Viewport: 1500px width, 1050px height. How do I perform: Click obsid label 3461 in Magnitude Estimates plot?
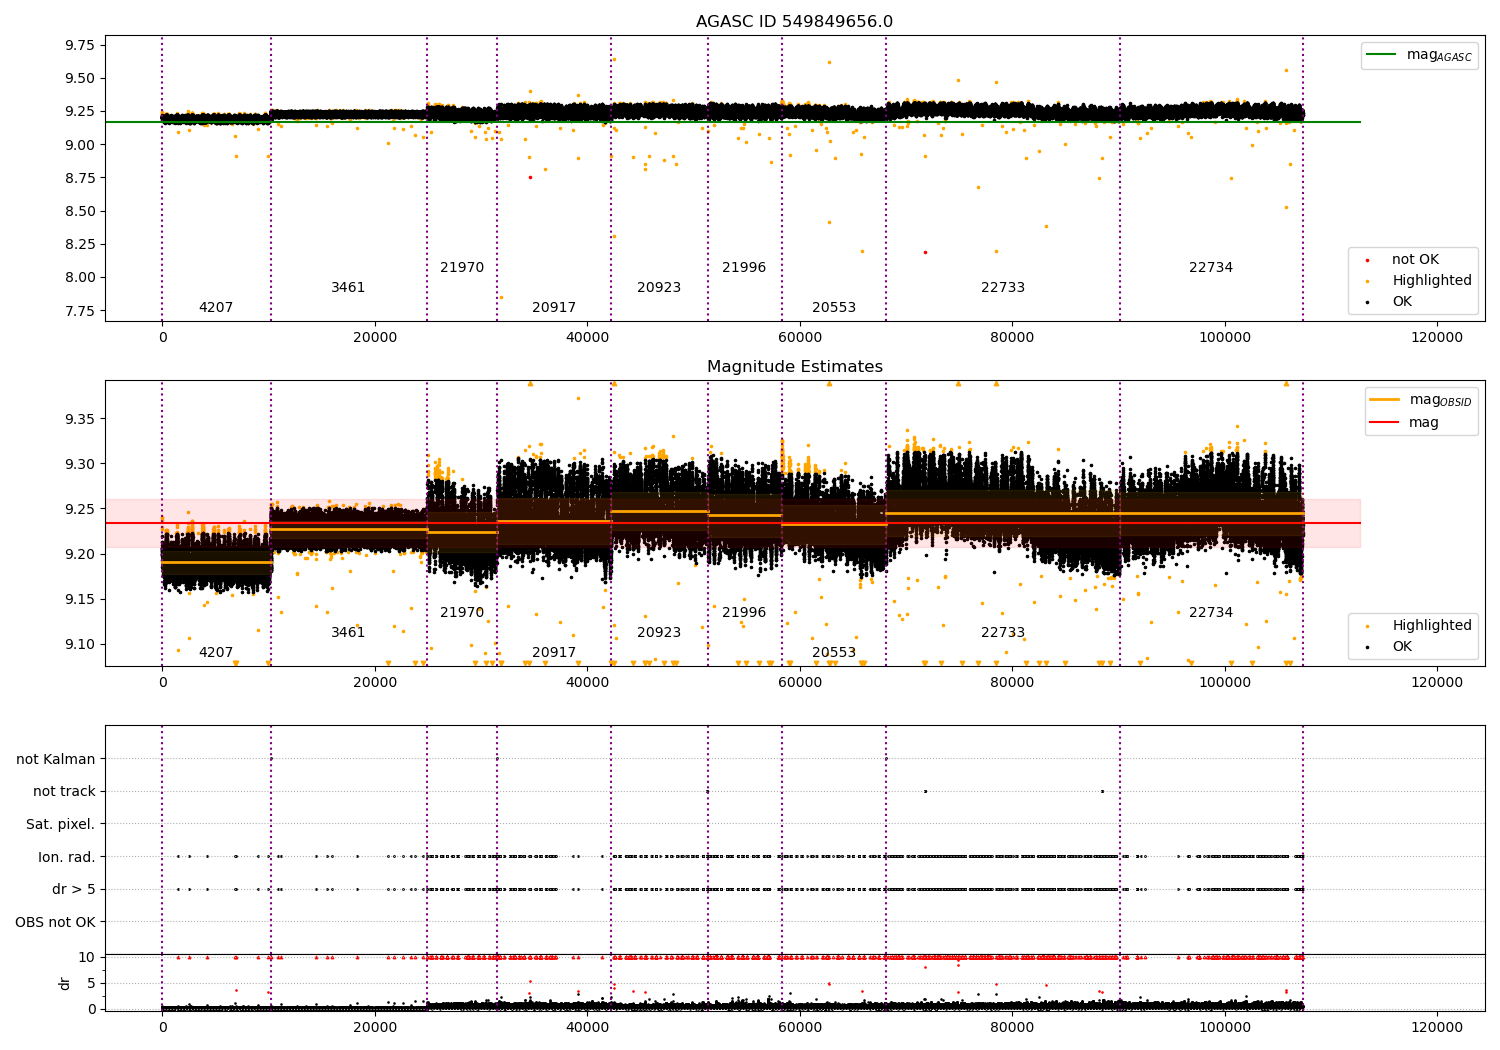(x=348, y=633)
